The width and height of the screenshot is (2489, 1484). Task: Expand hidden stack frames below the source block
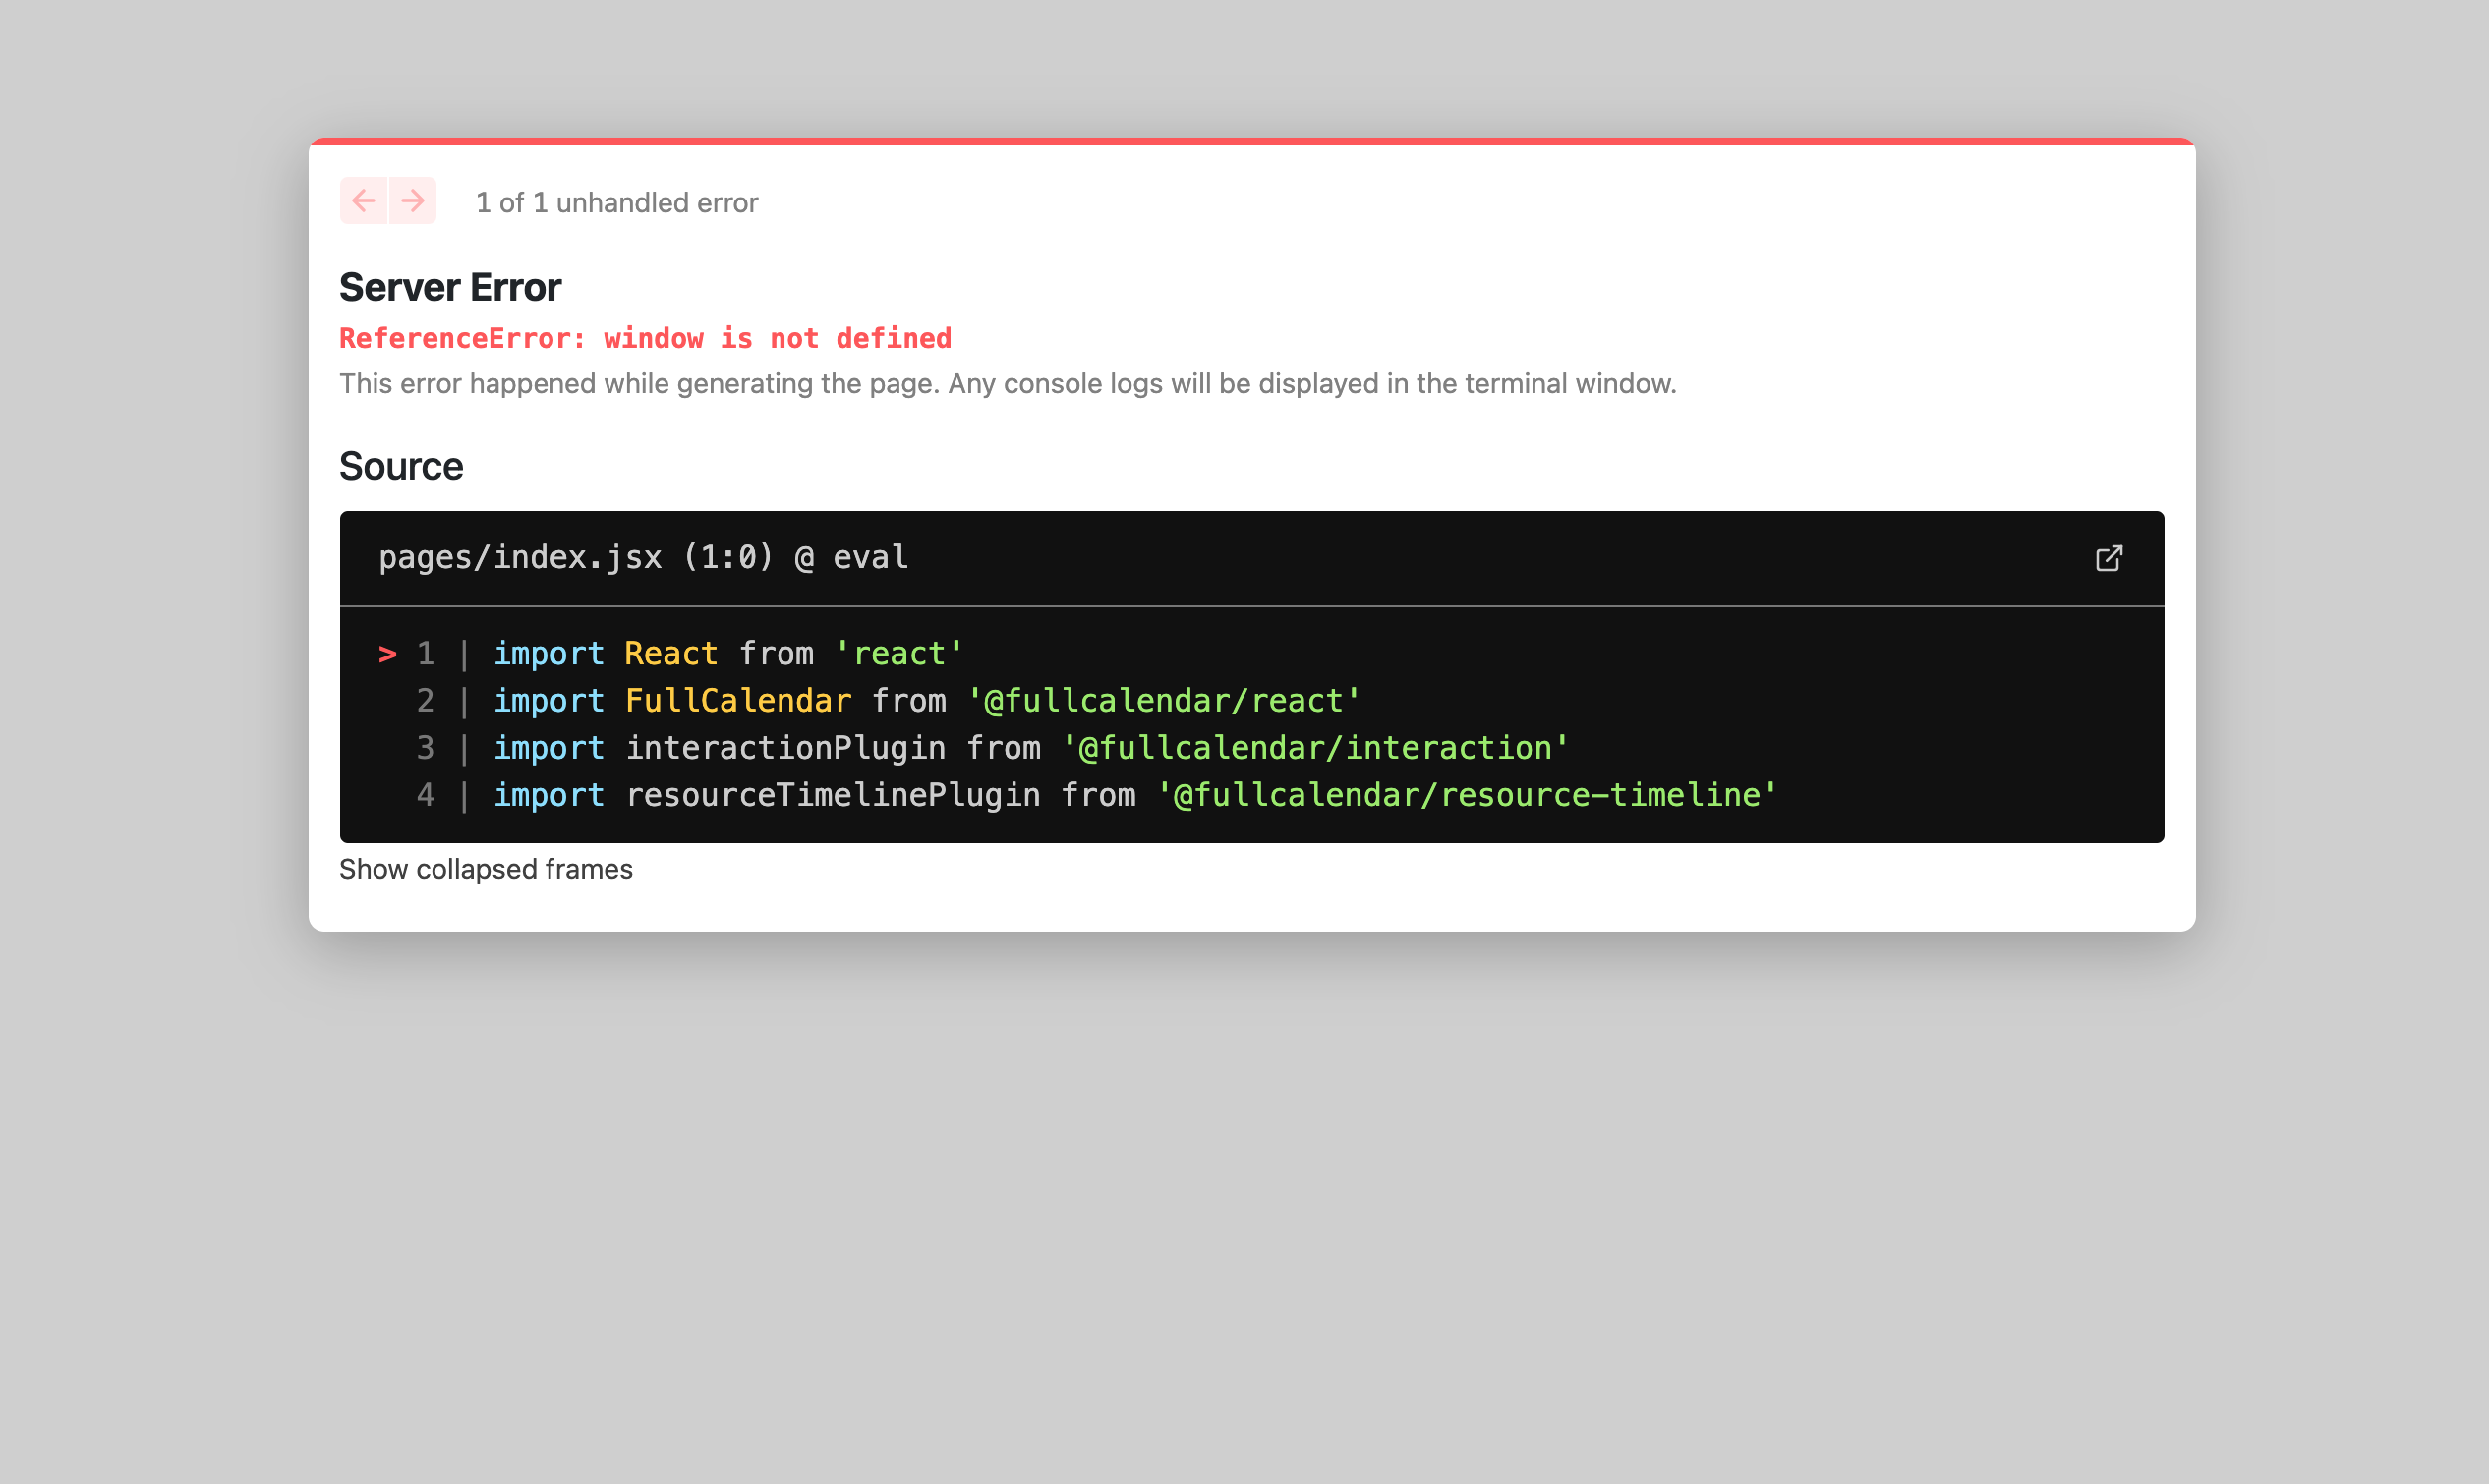click(486, 868)
